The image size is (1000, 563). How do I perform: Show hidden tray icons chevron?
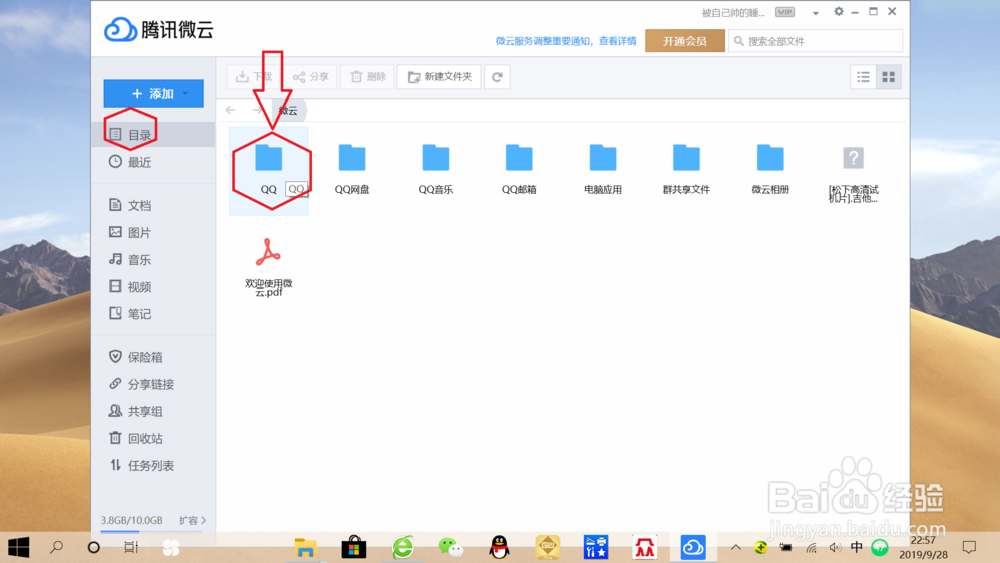pyautogui.click(x=735, y=547)
